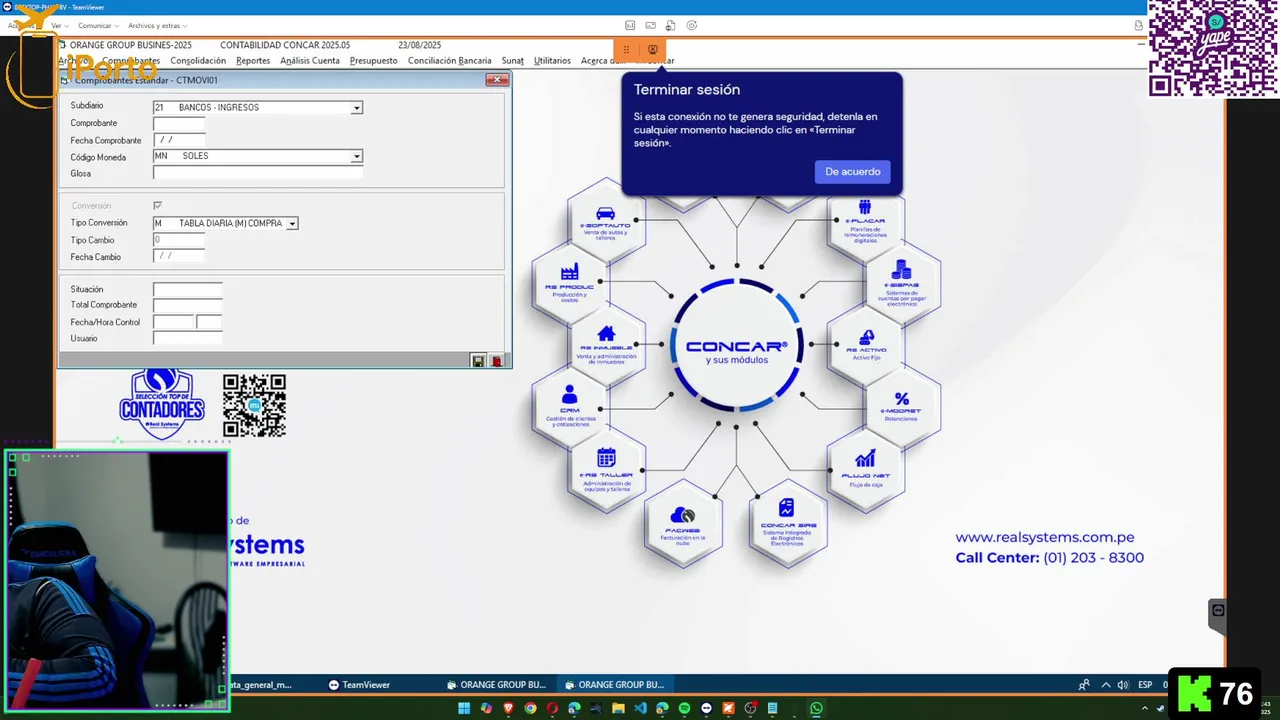The image size is (1280, 720).
Task: Click the third TeamViewer toolbar file icon
Action: coord(671,25)
